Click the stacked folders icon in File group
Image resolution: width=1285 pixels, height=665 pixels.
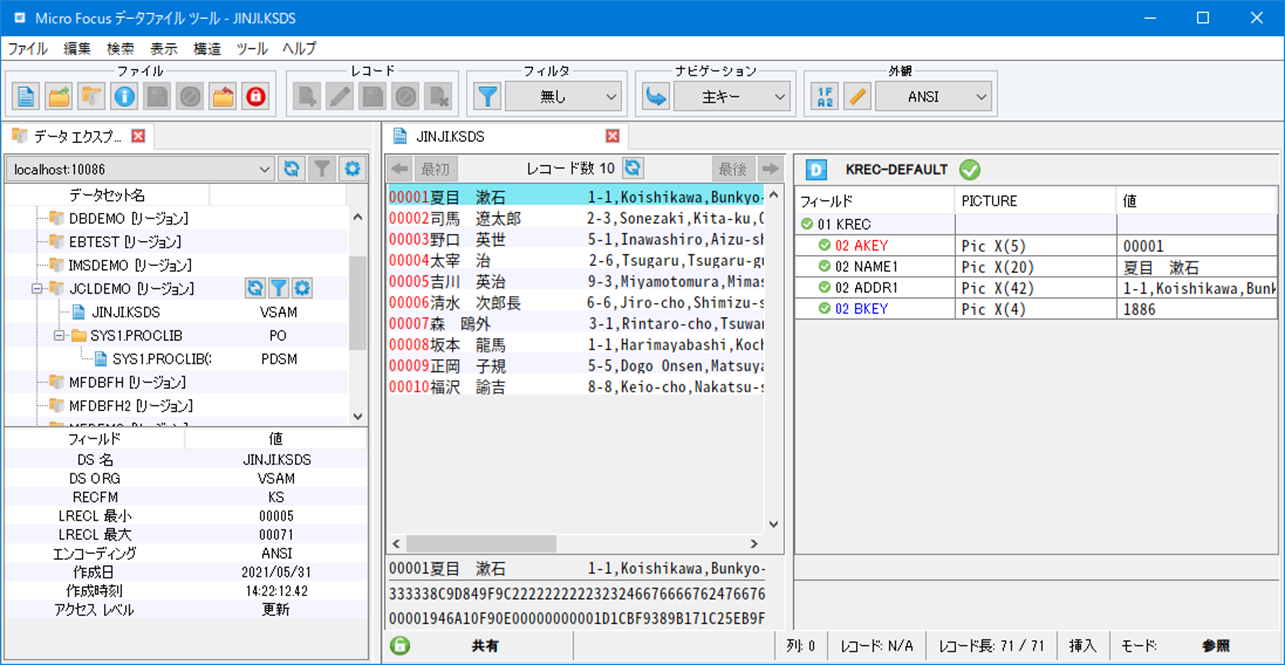[x=92, y=96]
